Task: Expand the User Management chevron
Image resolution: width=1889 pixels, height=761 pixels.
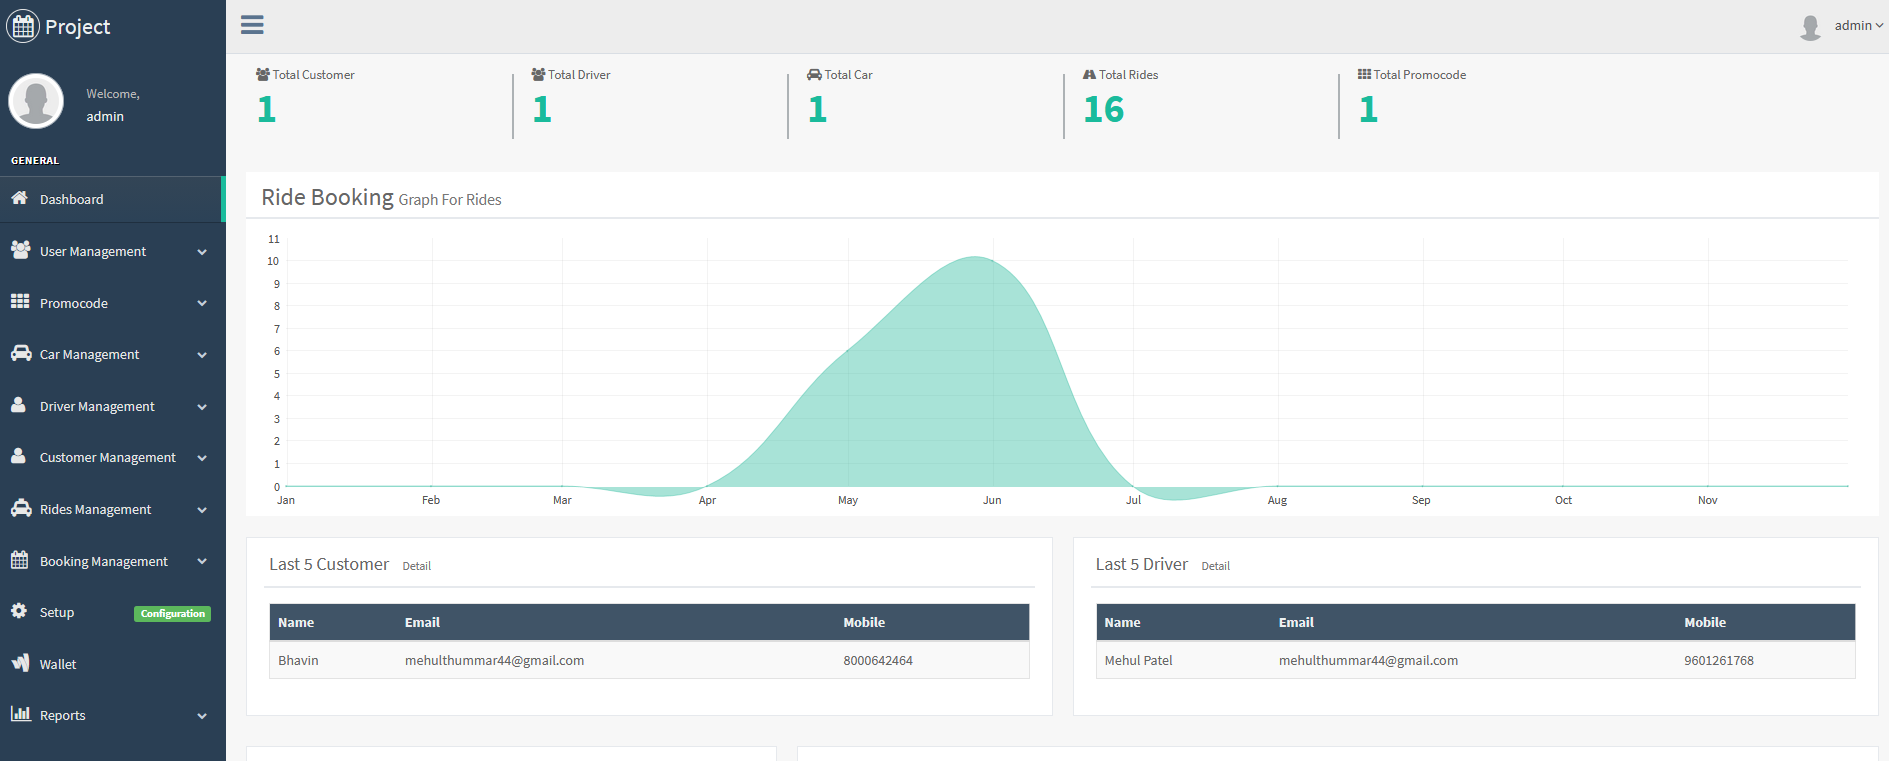Action: tap(202, 252)
